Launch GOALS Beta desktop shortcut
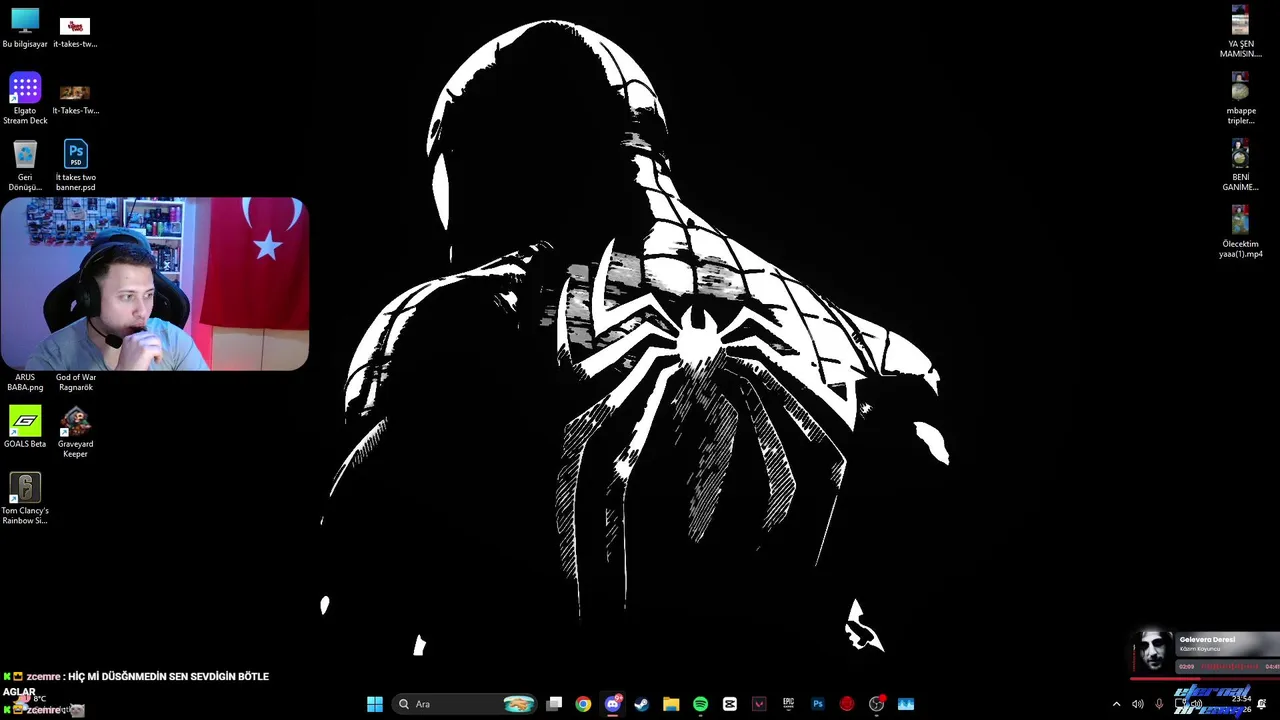This screenshot has height=720, width=1280. click(x=25, y=427)
